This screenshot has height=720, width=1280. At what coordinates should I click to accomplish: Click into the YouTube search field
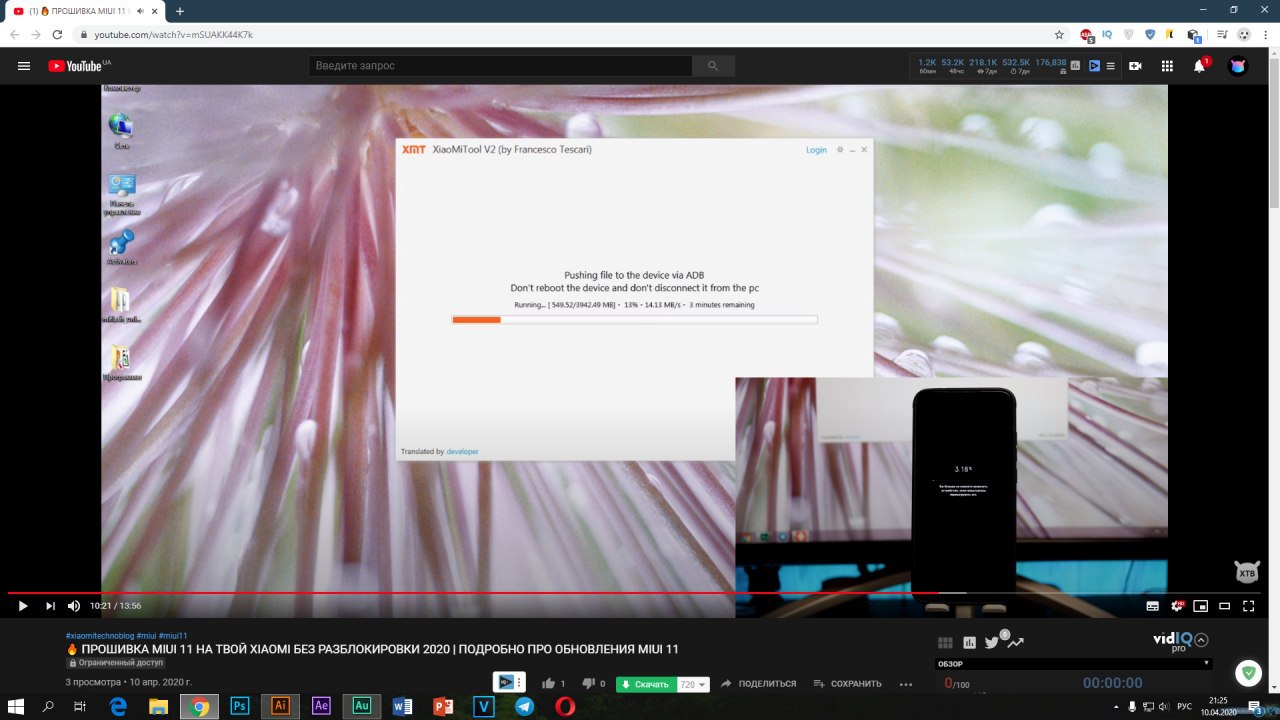(x=500, y=66)
